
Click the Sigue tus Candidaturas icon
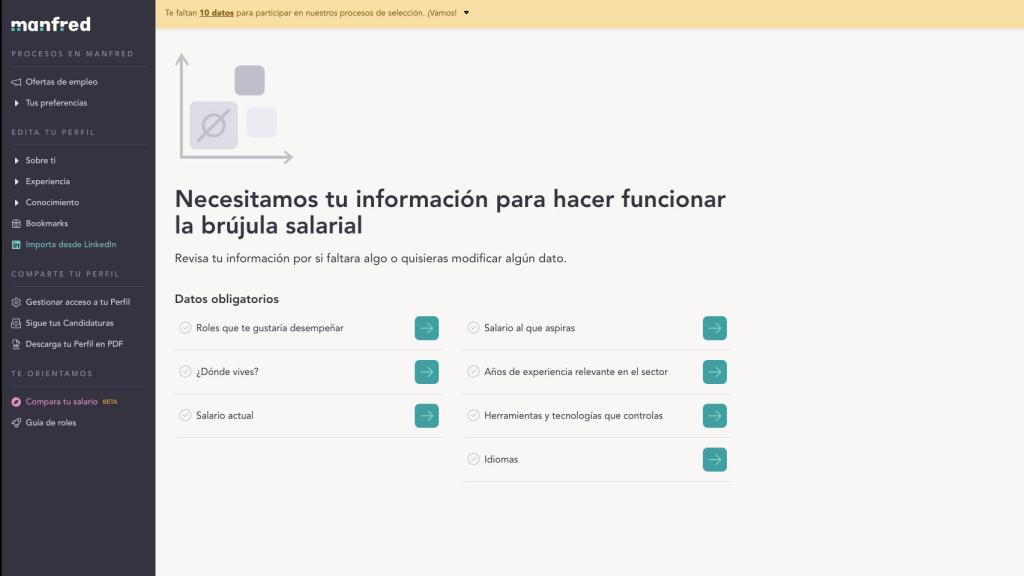coord(16,323)
